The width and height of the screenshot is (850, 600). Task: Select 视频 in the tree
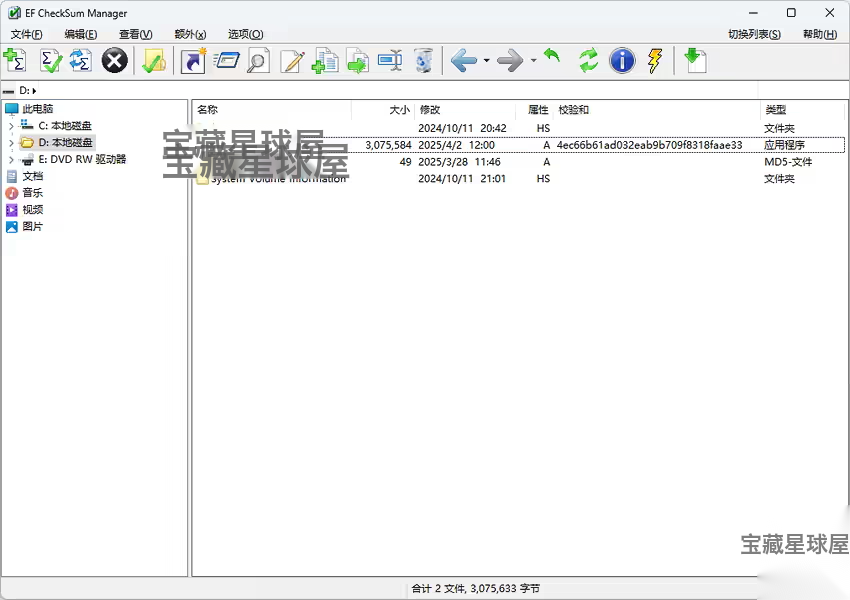[x=33, y=210]
